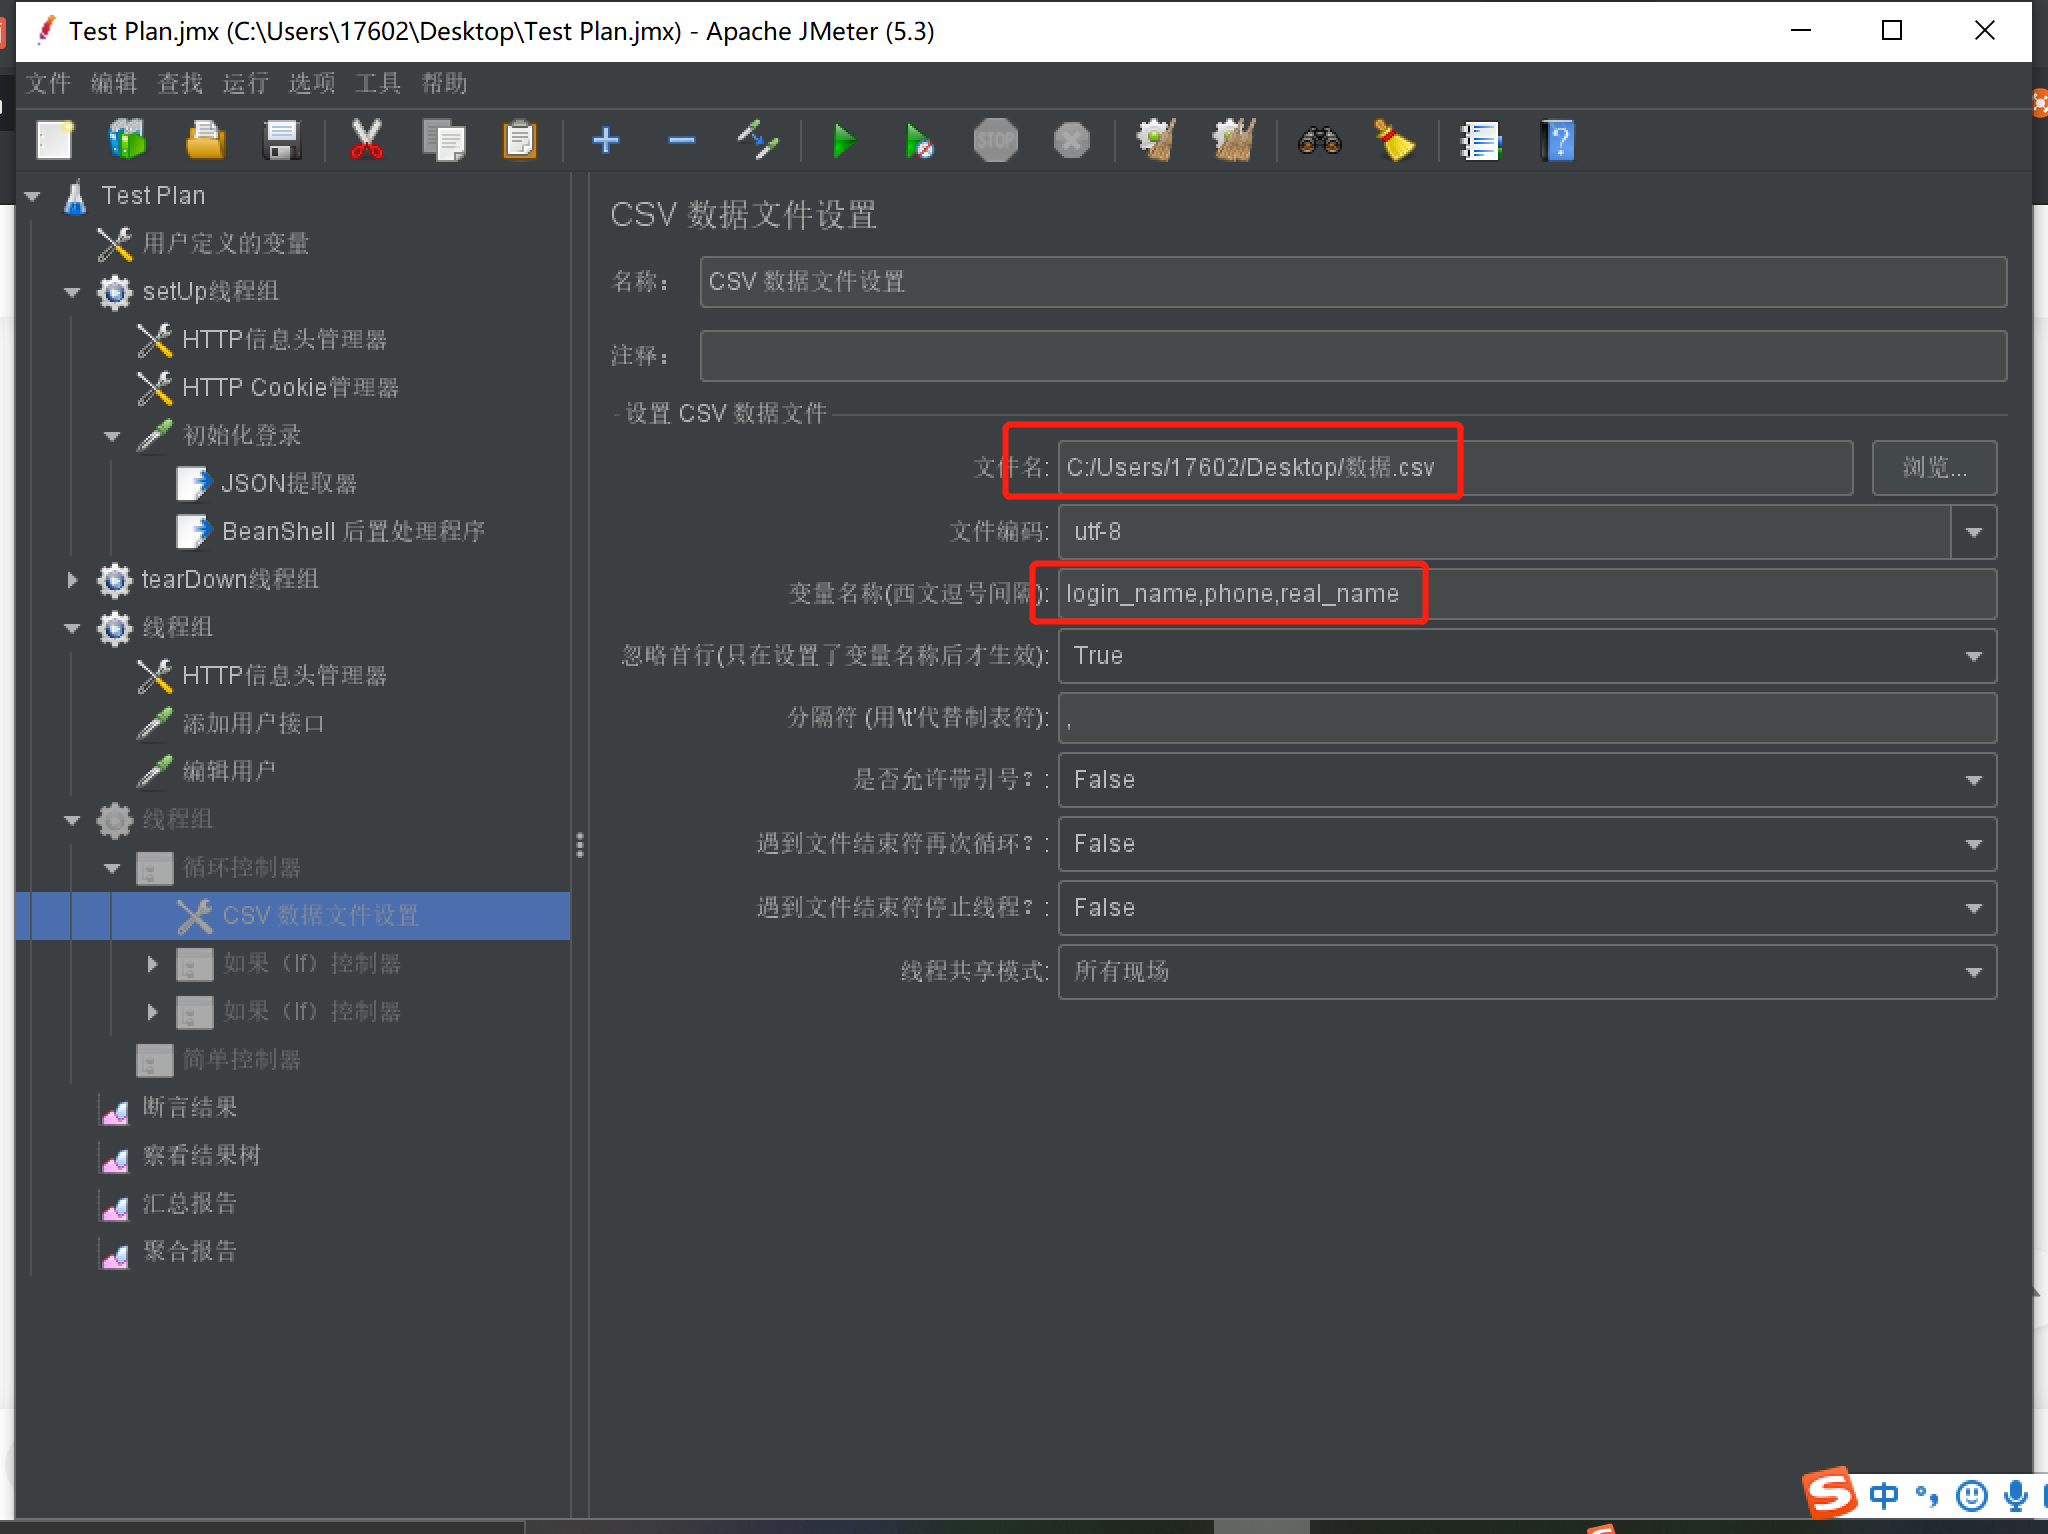Screen dimensions: 2048x1534
Task: Click the 浏览... browse button
Action: [1934, 467]
